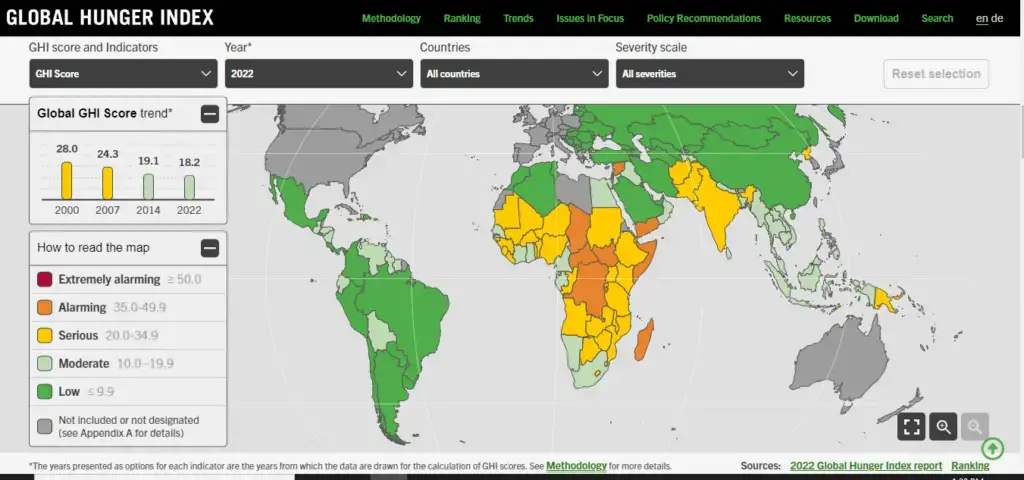The image size is (1024, 480).
Task: Open the Methodology link in footnote
Action: 576,466
